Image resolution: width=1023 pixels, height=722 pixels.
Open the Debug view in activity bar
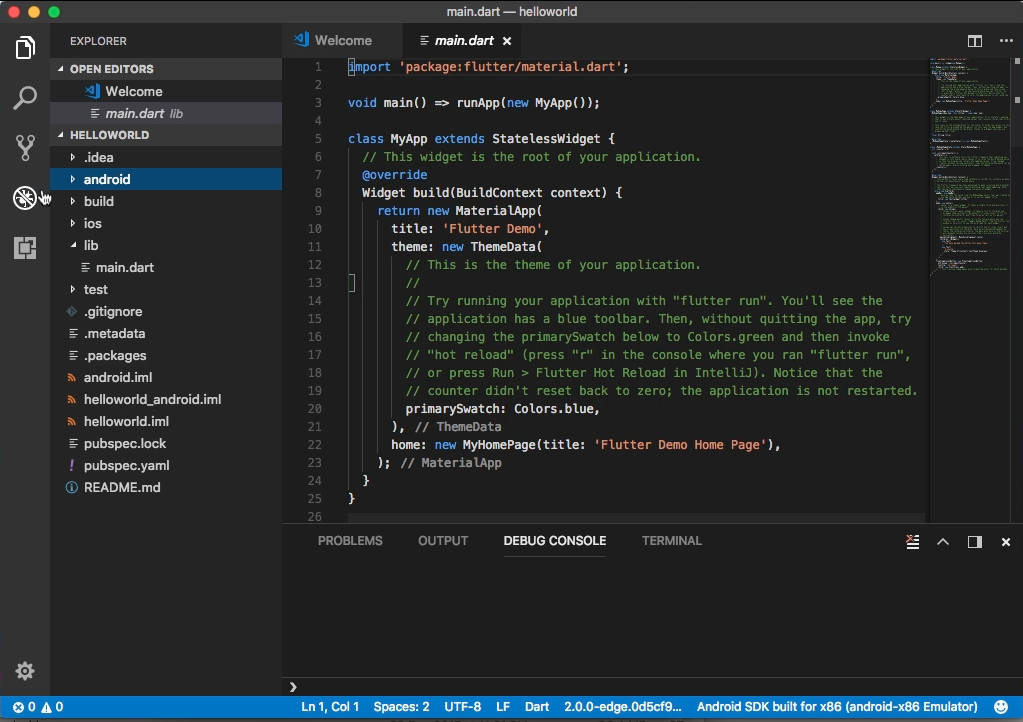pyautogui.click(x=25, y=198)
